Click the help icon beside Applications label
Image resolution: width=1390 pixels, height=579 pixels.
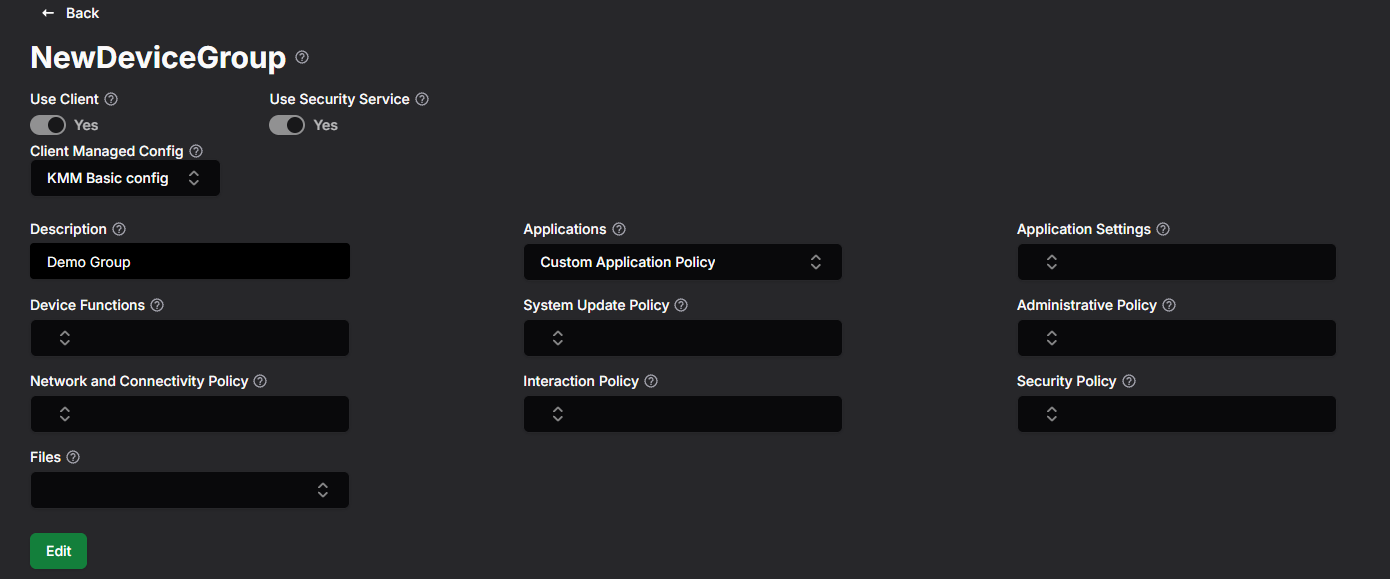pos(619,229)
